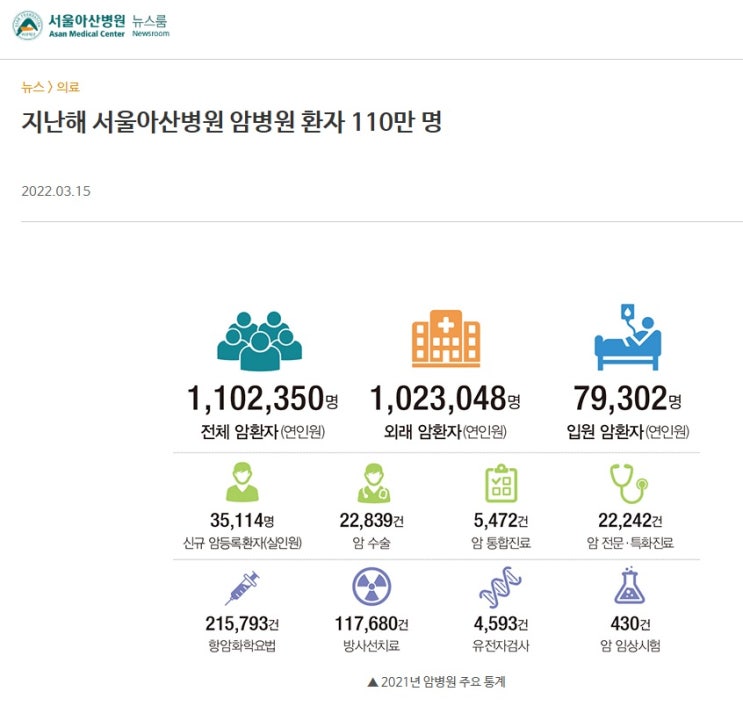
Task: Click the value 5,472건
Action: 501,521
